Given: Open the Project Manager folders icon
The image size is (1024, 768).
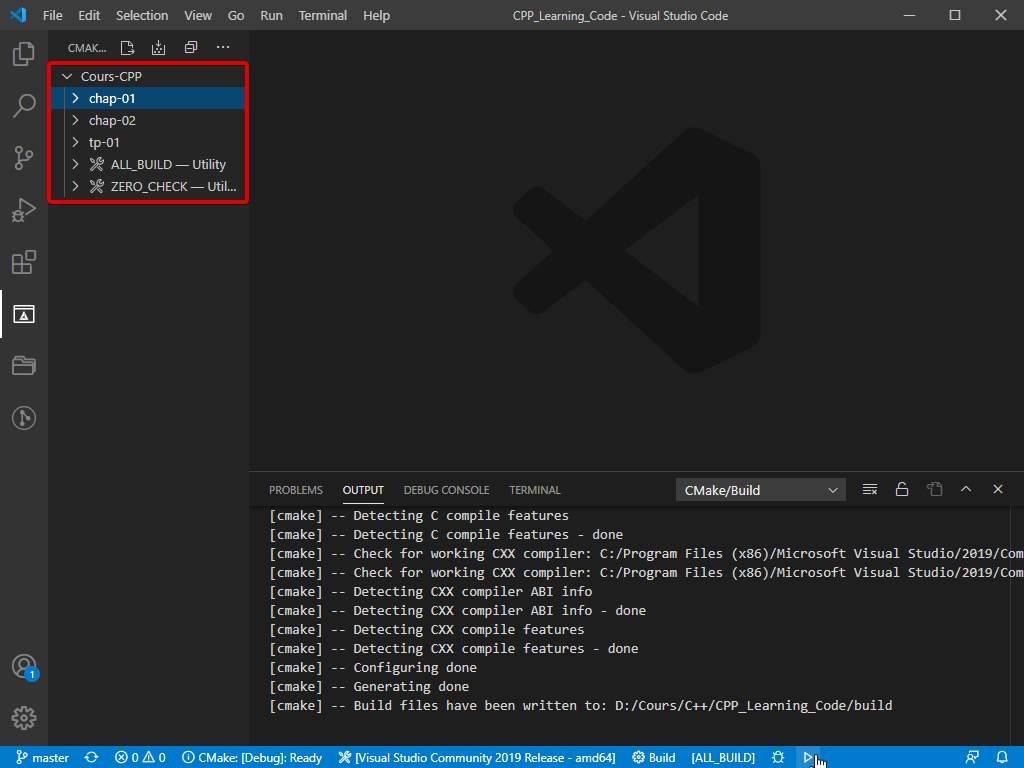Looking at the screenshot, I should tap(24, 366).
